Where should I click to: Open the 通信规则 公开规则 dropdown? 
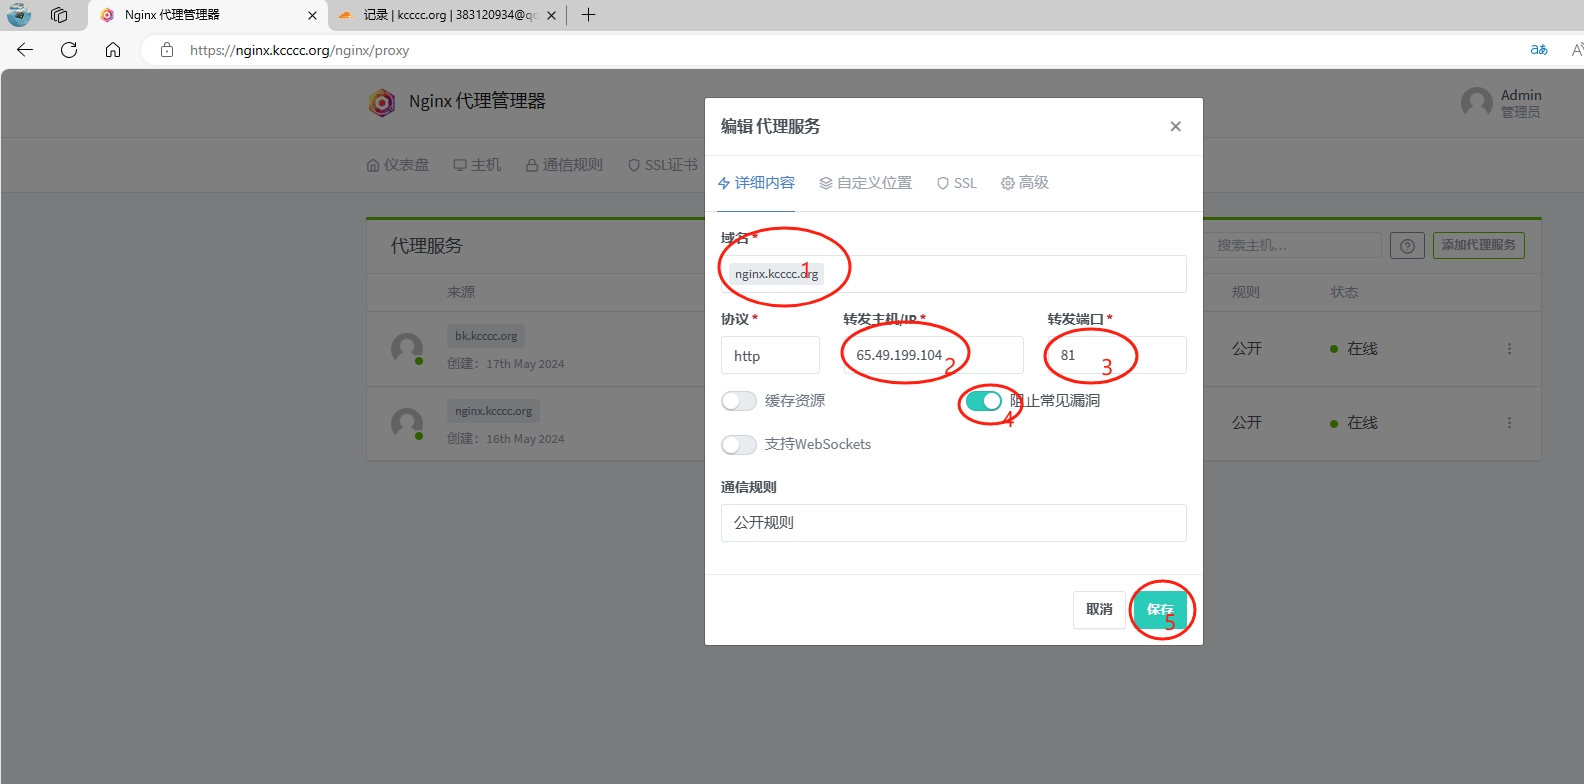954,523
